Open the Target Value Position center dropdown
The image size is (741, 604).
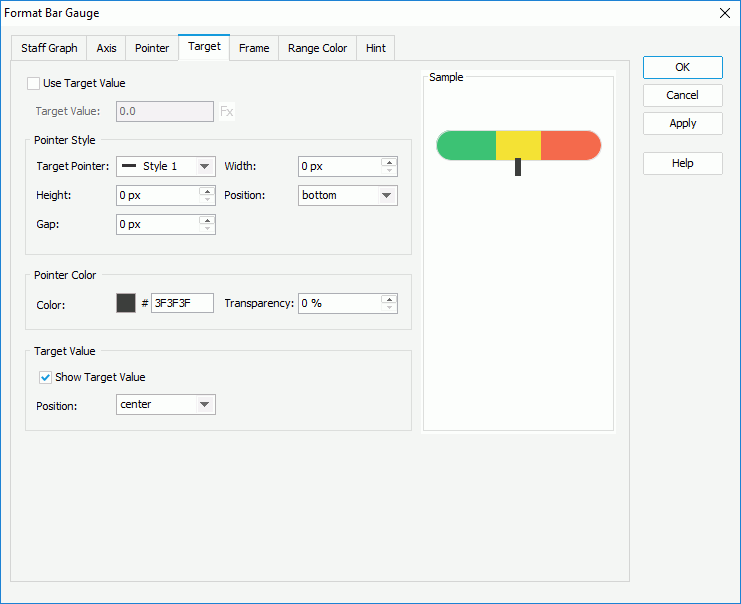tap(166, 404)
